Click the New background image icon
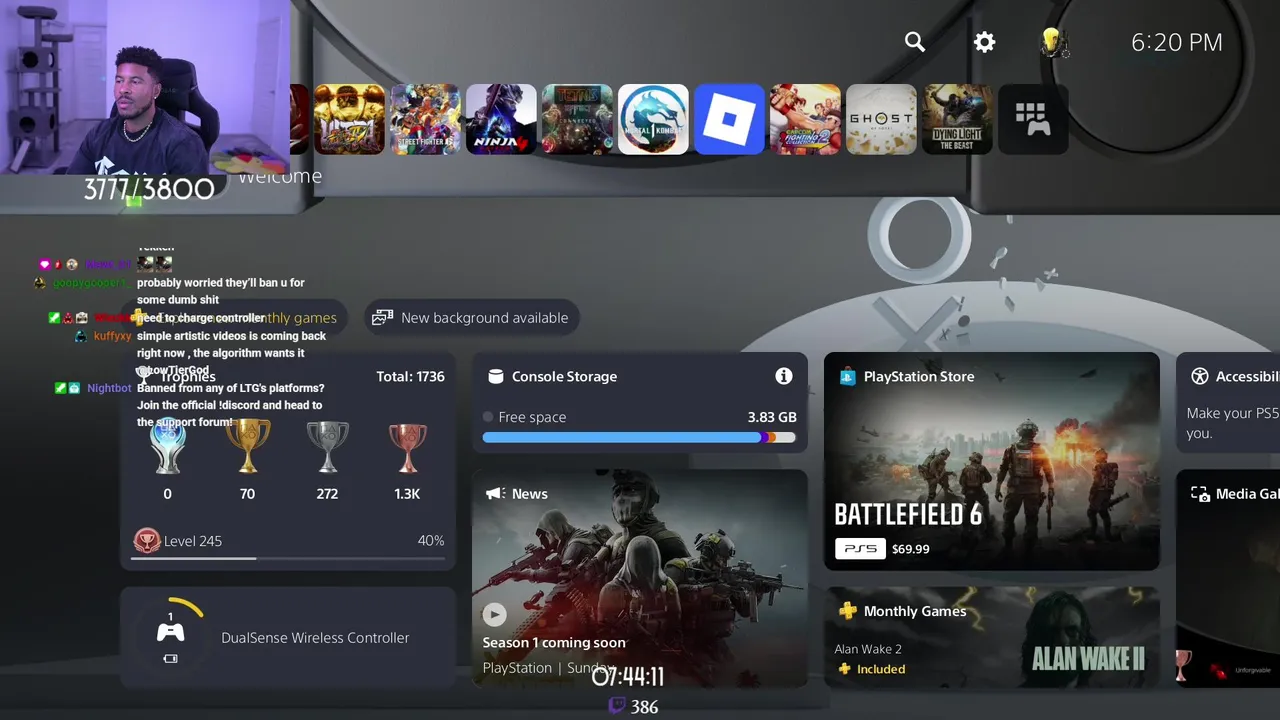 pyautogui.click(x=382, y=317)
